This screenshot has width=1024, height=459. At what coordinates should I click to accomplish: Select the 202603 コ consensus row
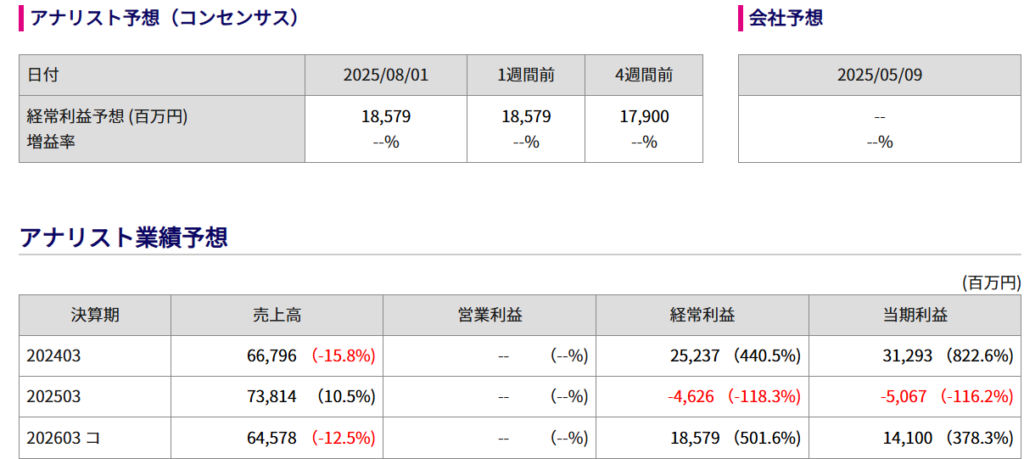tap(520, 437)
